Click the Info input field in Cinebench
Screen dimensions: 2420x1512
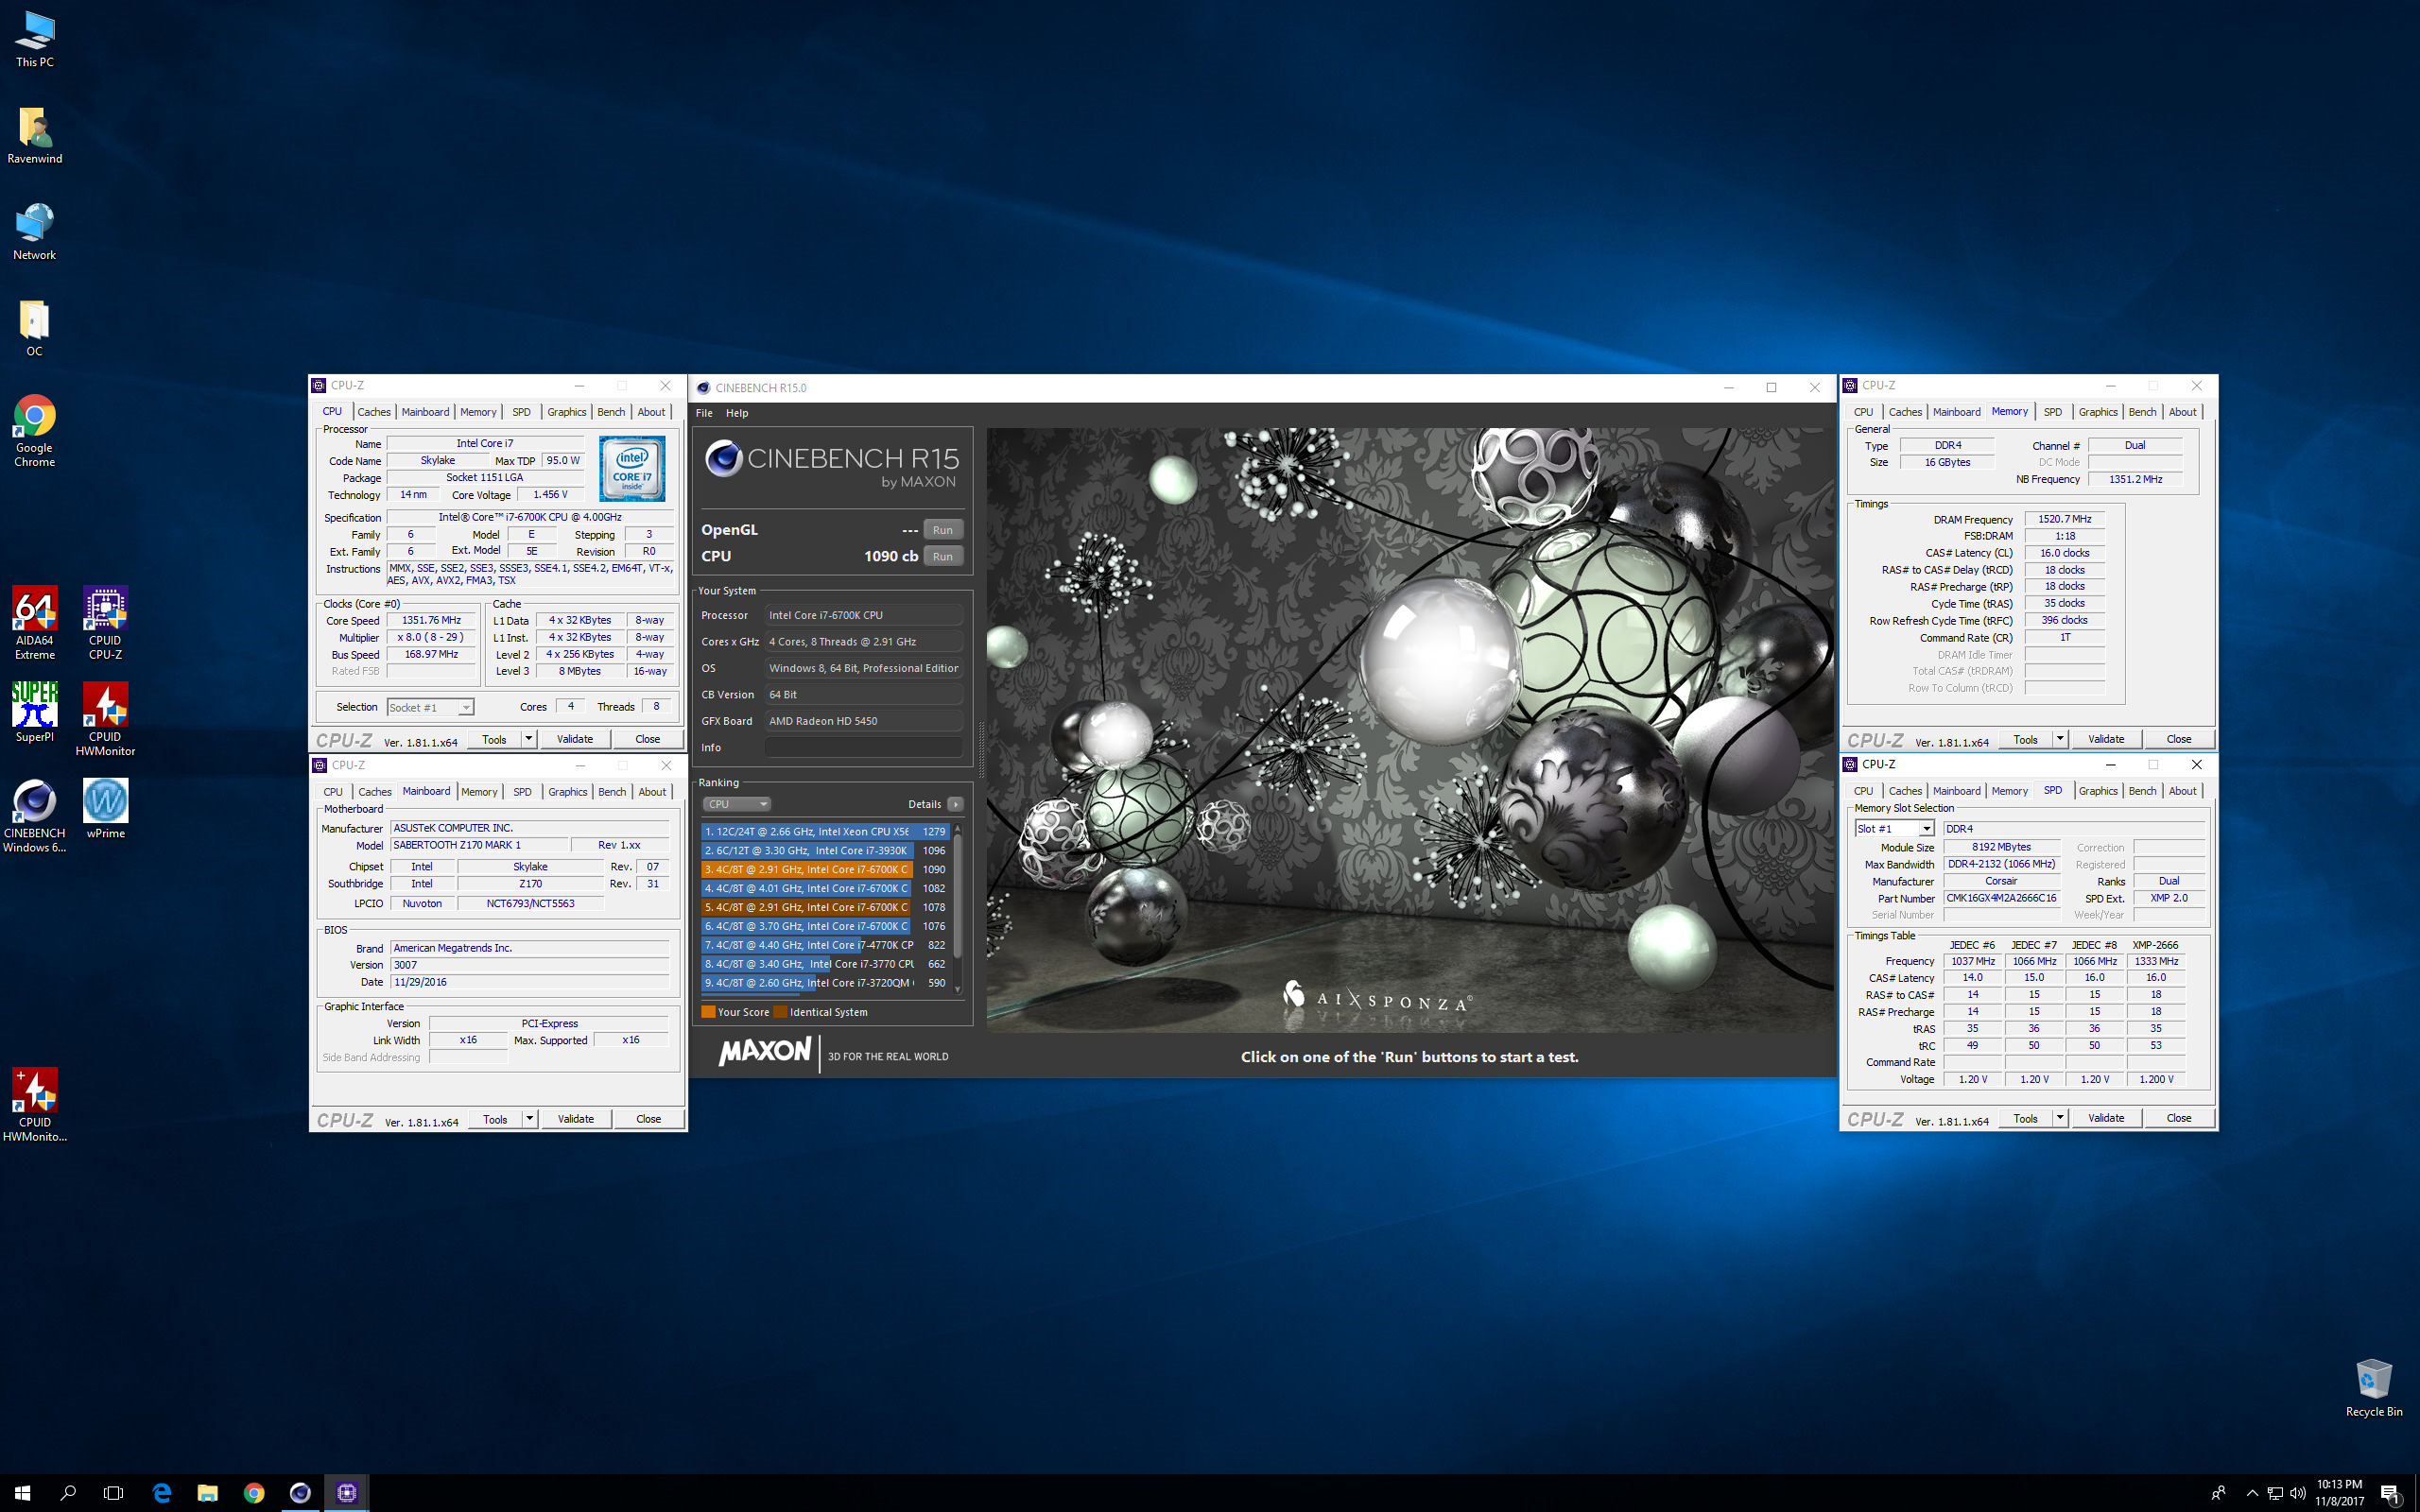coord(864,747)
